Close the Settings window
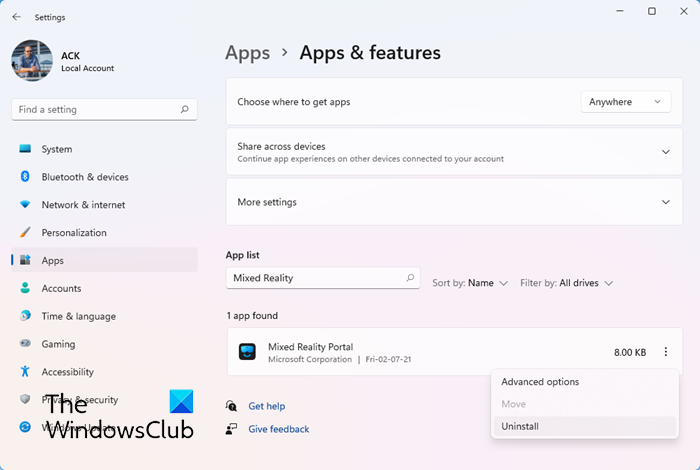The image size is (700, 470). pos(683,11)
